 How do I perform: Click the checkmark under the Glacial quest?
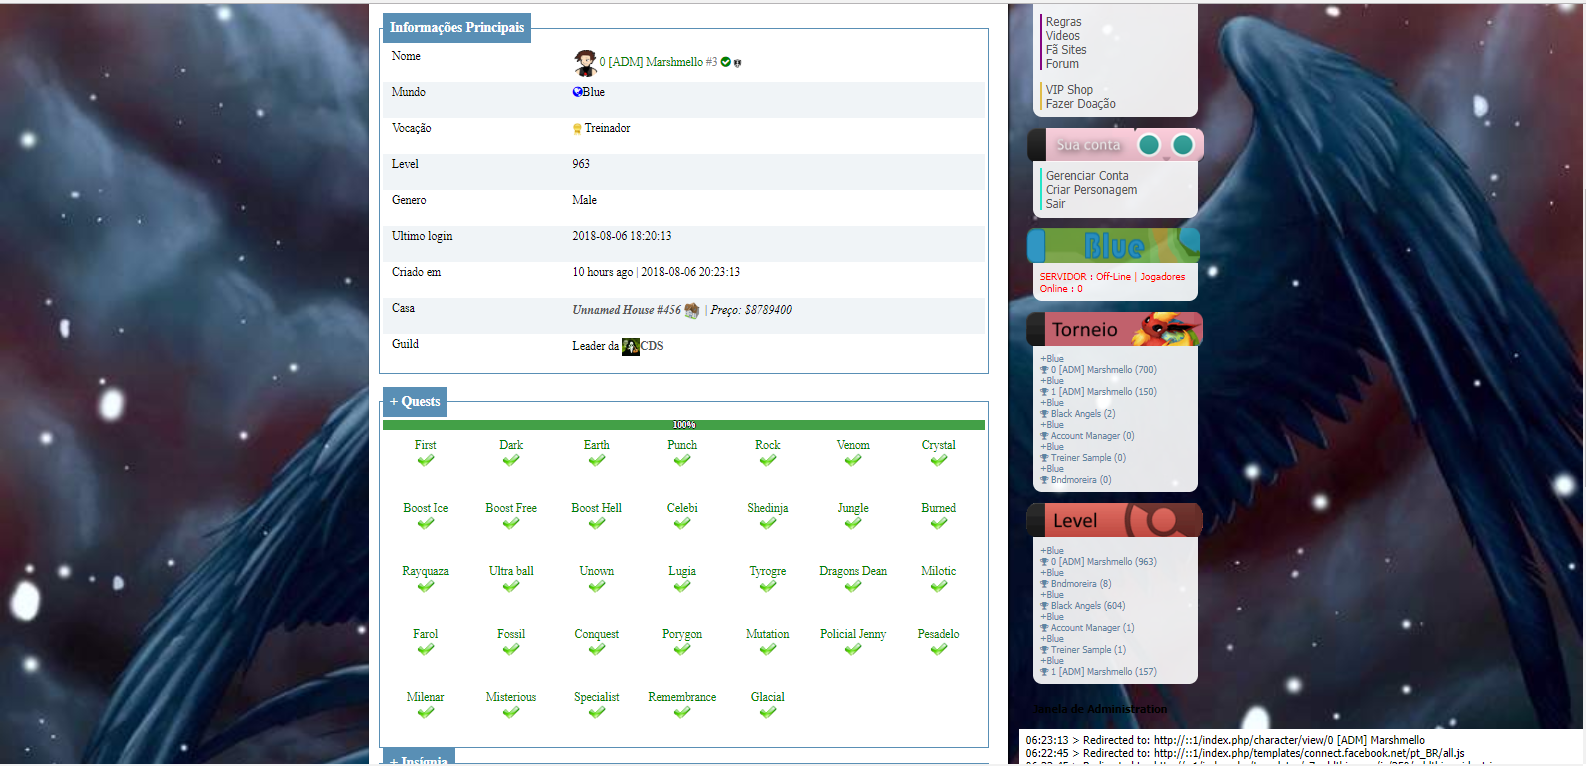768,713
